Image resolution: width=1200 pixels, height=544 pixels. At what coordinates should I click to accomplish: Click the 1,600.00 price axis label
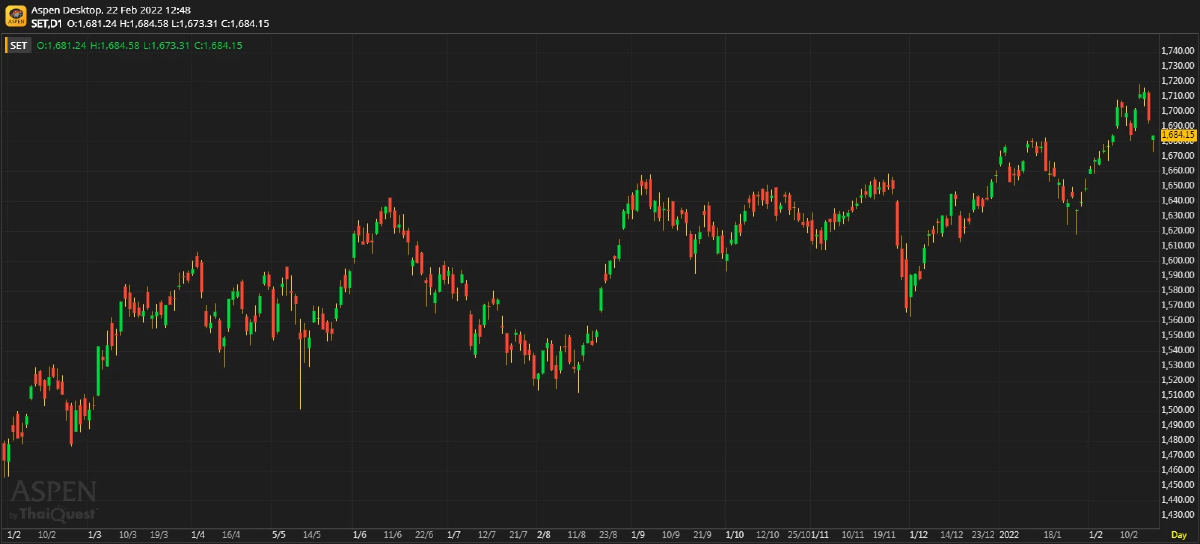(1179, 260)
